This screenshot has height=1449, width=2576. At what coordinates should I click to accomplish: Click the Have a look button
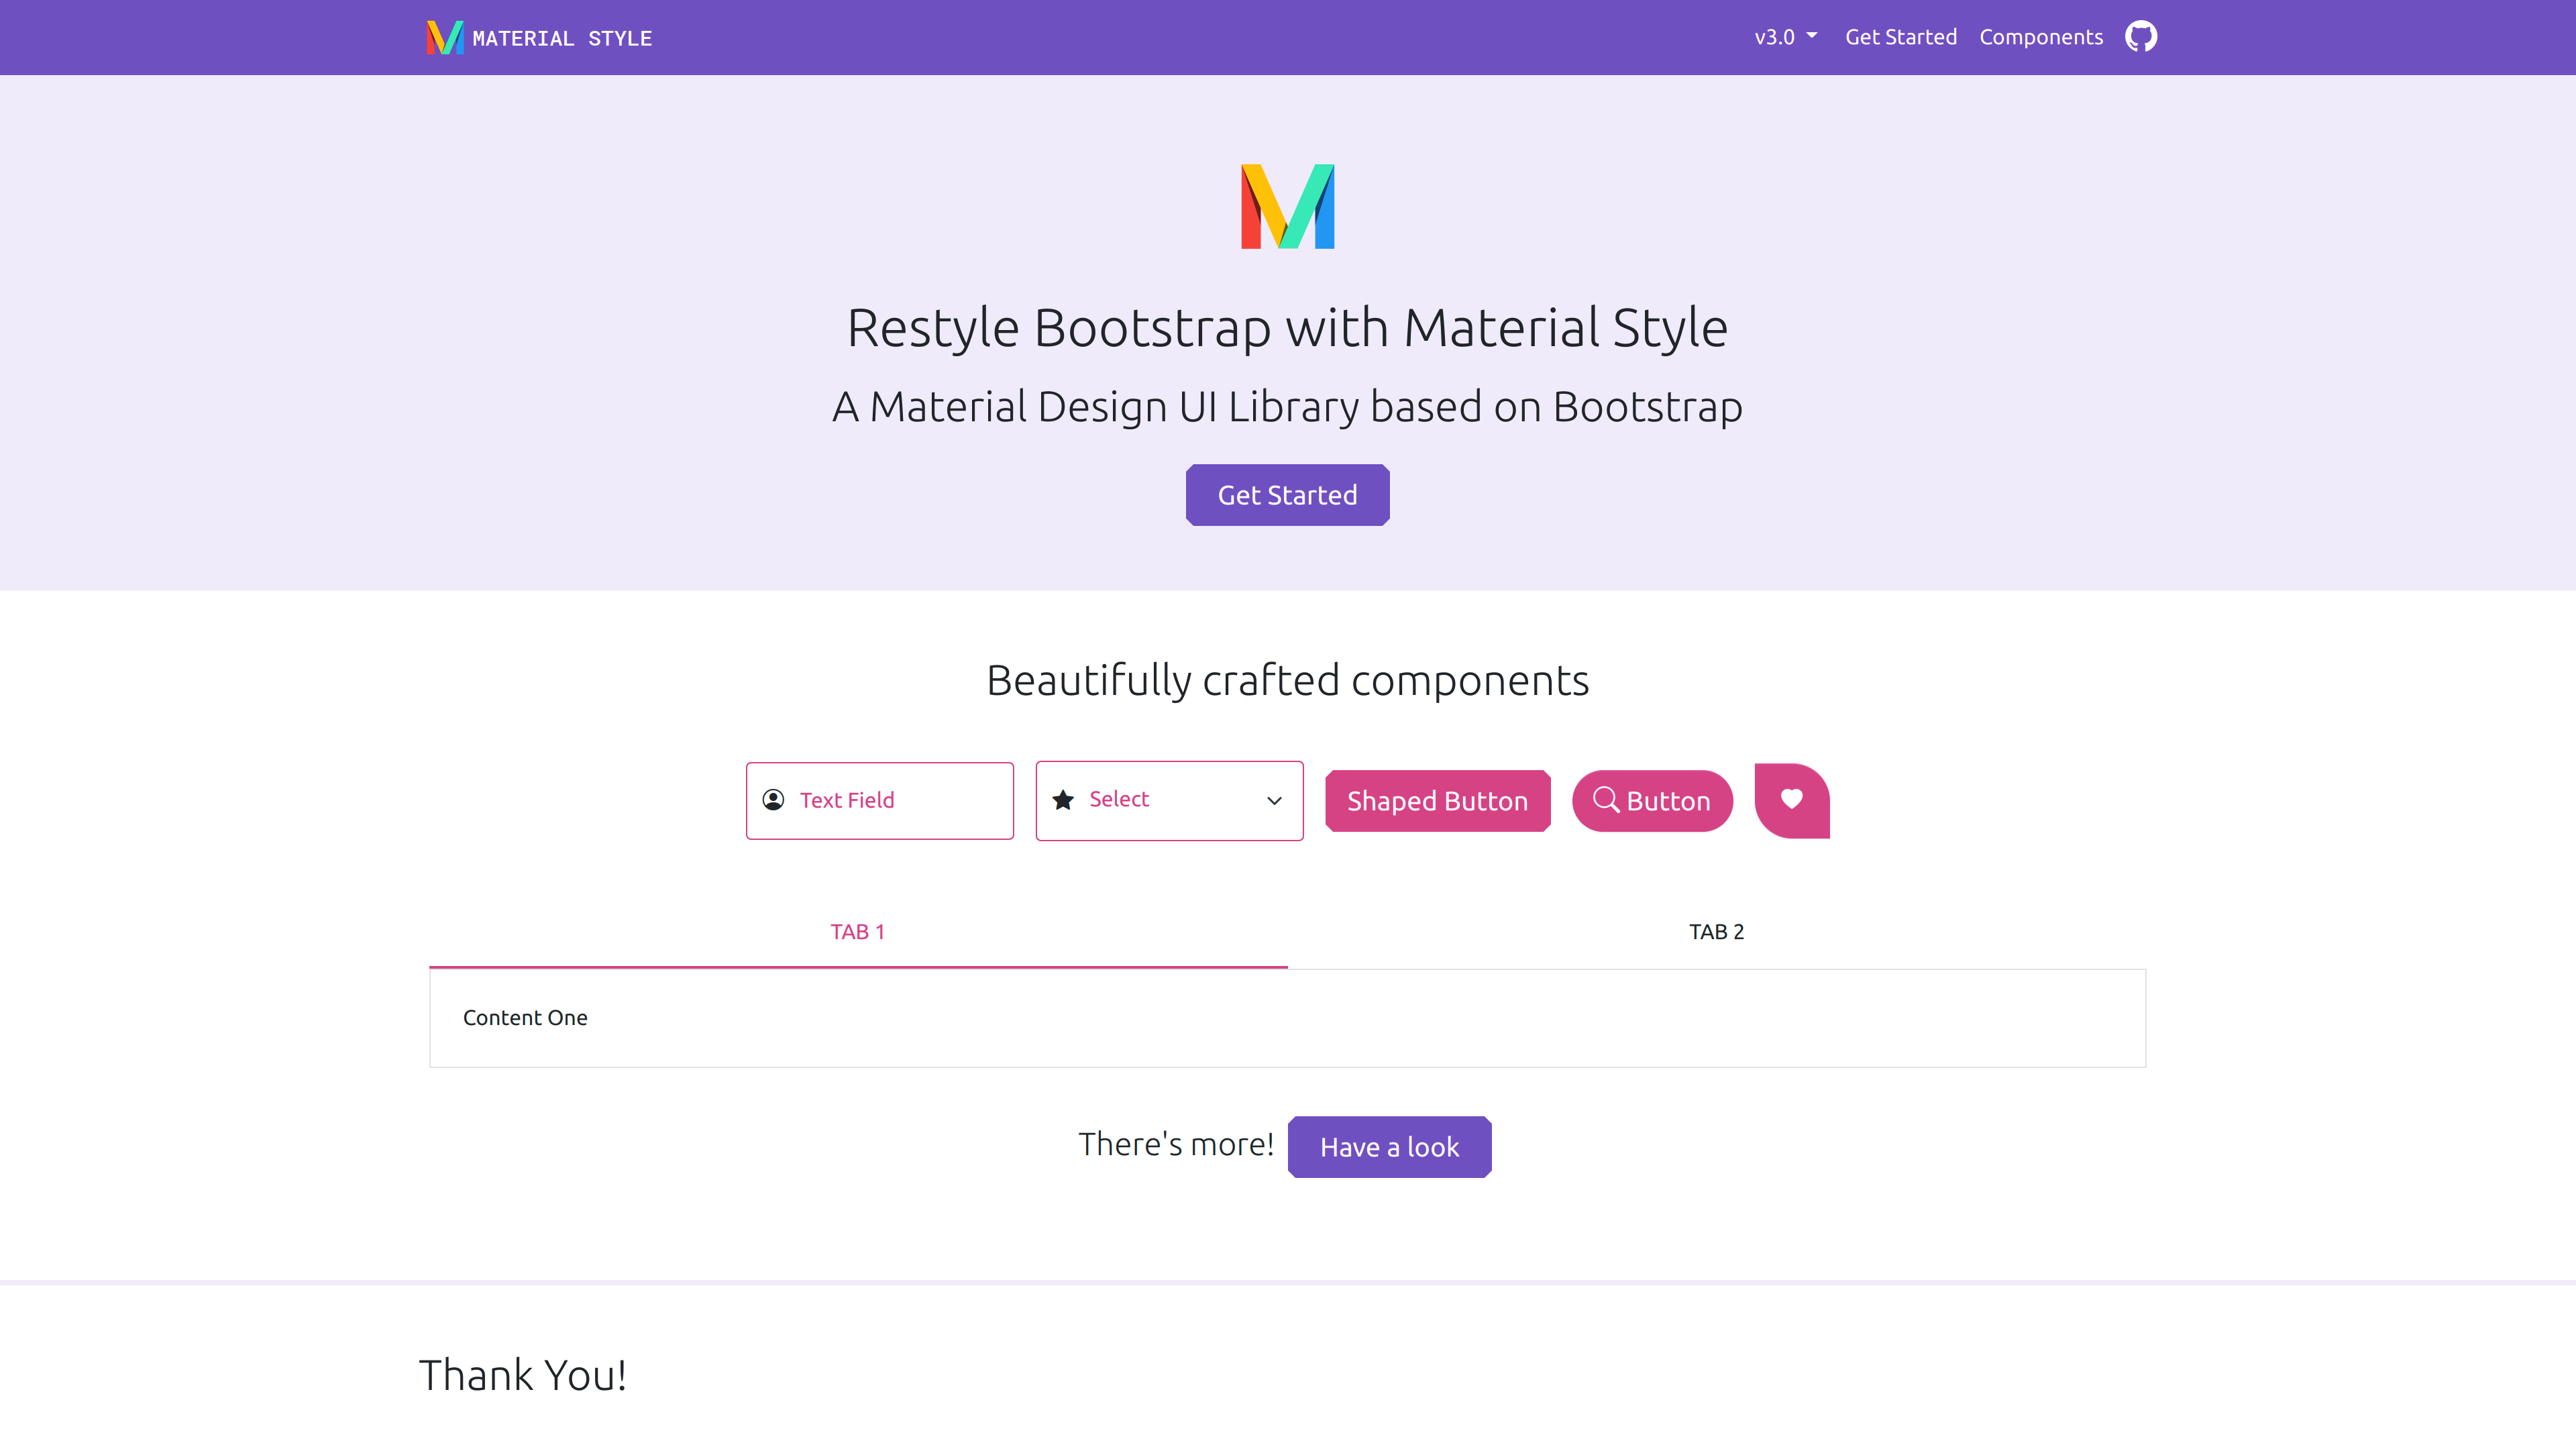click(1390, 1147)
